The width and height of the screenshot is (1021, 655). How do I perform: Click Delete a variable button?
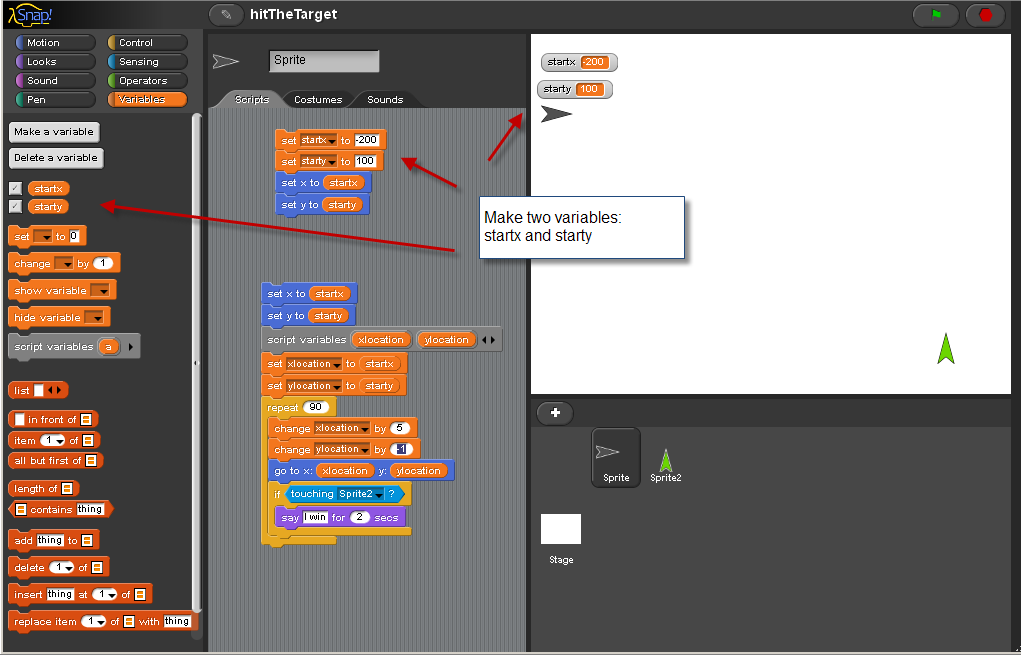tap(56, 158)
